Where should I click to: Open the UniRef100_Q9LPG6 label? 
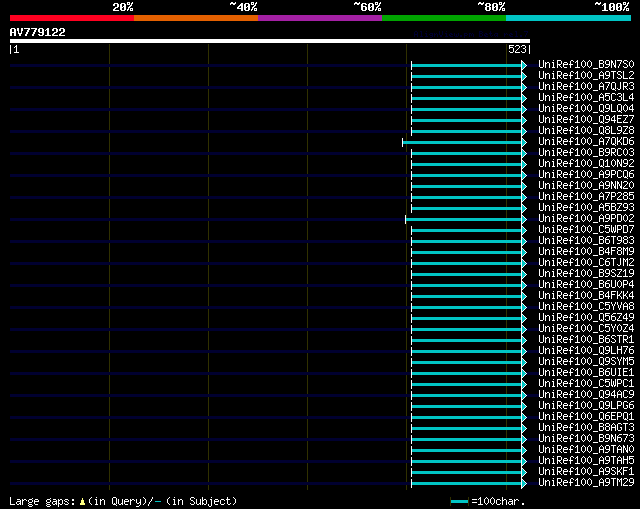586,406
